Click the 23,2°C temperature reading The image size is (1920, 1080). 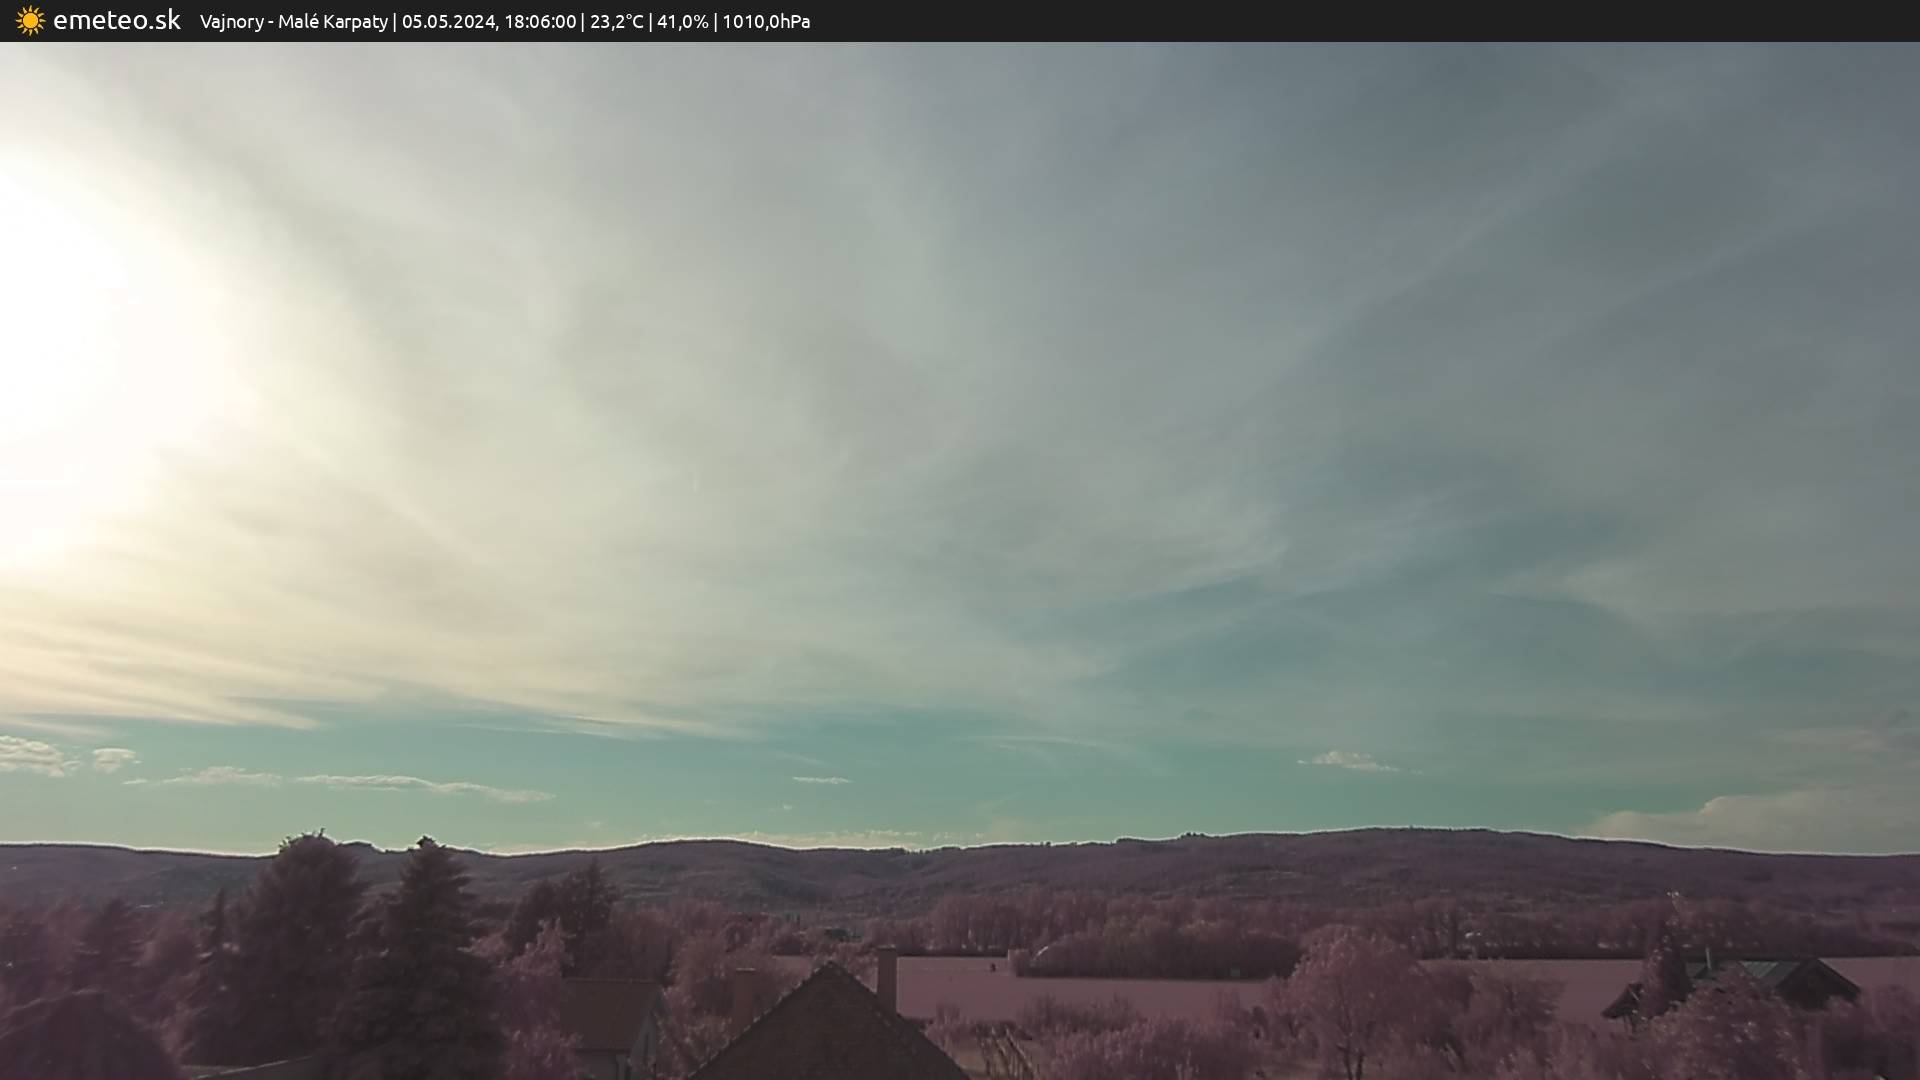616,21
